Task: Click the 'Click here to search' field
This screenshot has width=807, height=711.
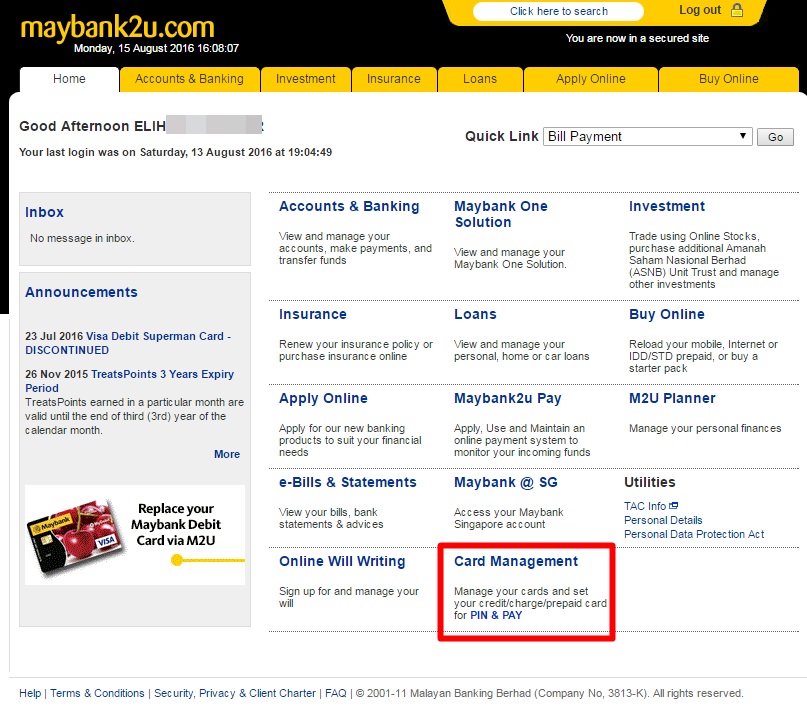Action: [x=558, y=11]
